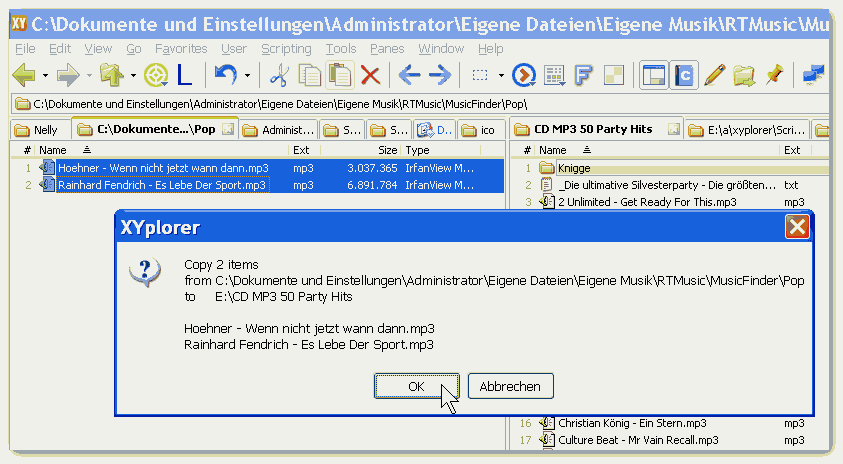Click Abbrechen to cancel copy
Image resolution: width=843 pixels, height=464 pixels.
tap(510, 386)
